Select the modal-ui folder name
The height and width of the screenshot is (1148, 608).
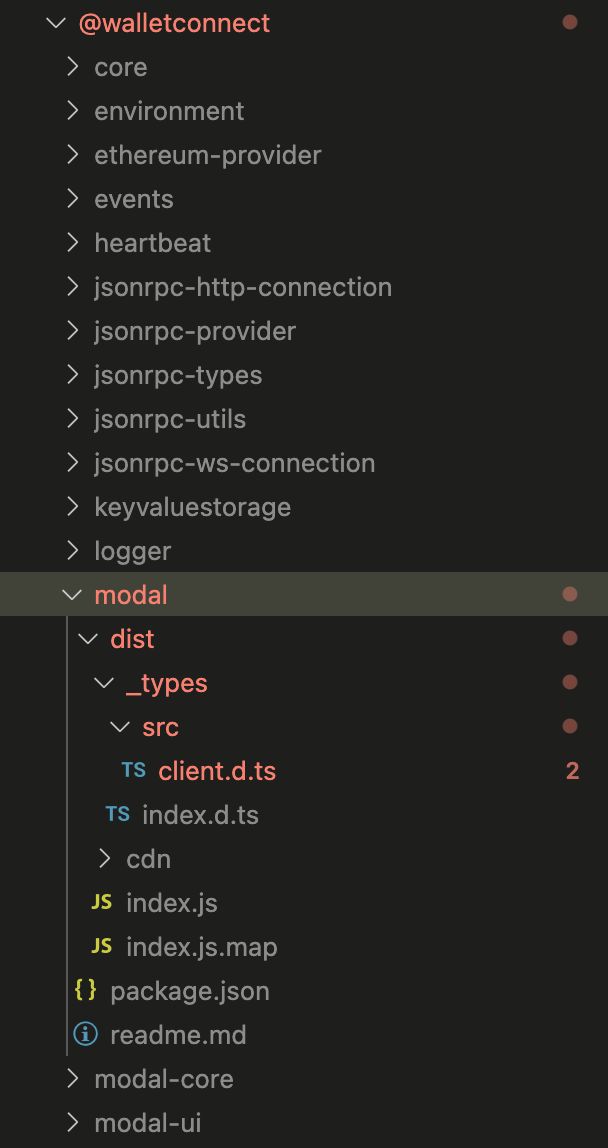148,1122
